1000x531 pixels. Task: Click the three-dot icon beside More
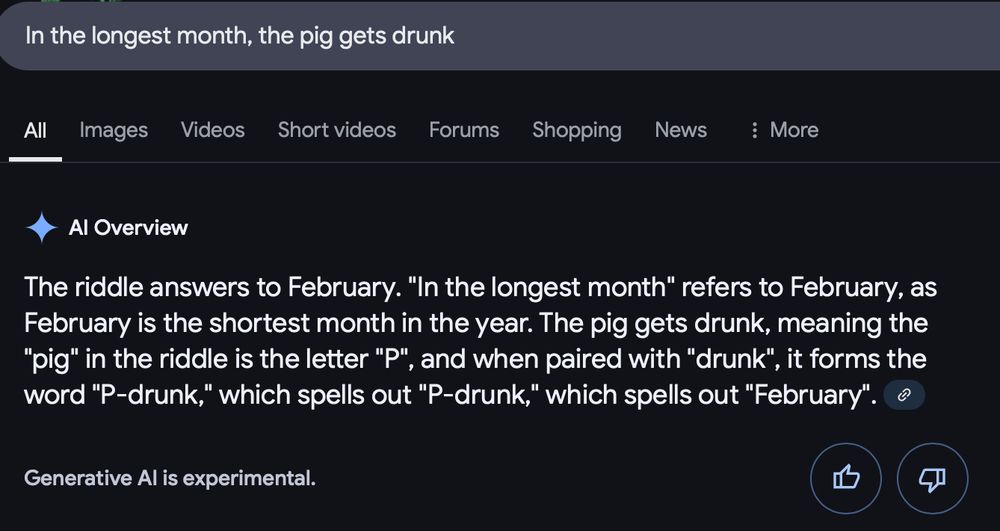[x=754, y=130]
